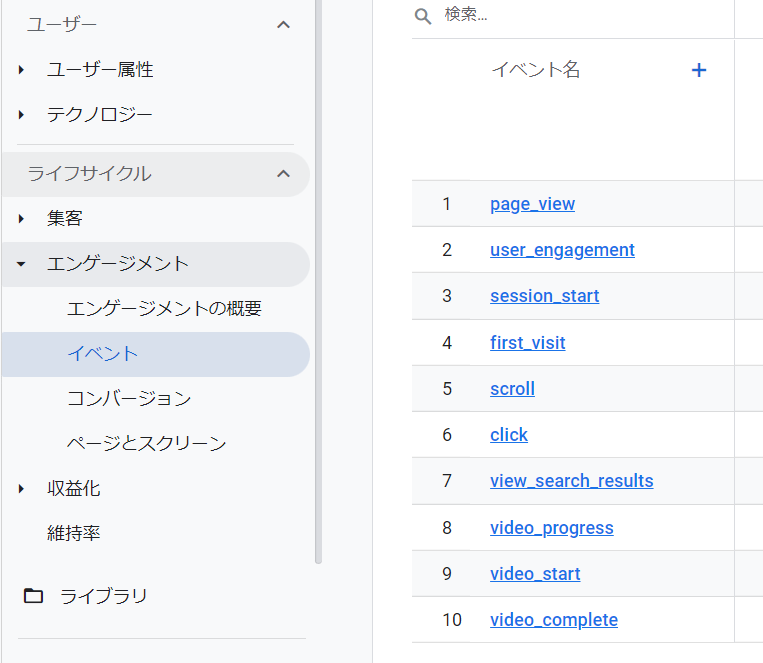Expand the 集客 menu arrow
This screenshot has height=663, width=763.
[x=21, y=218]
